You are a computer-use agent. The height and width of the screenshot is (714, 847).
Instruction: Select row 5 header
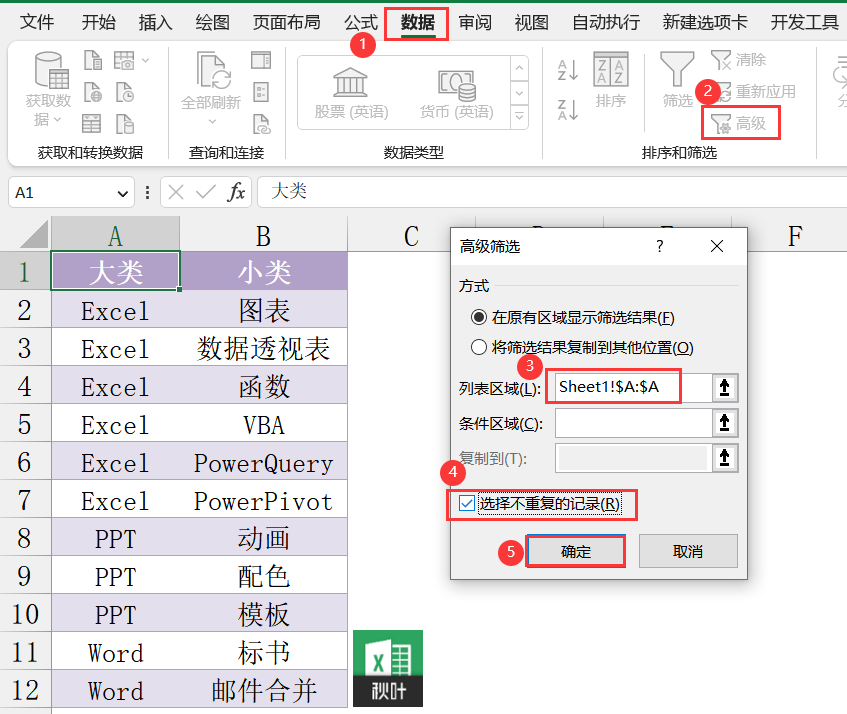click(x=25, y=423)
